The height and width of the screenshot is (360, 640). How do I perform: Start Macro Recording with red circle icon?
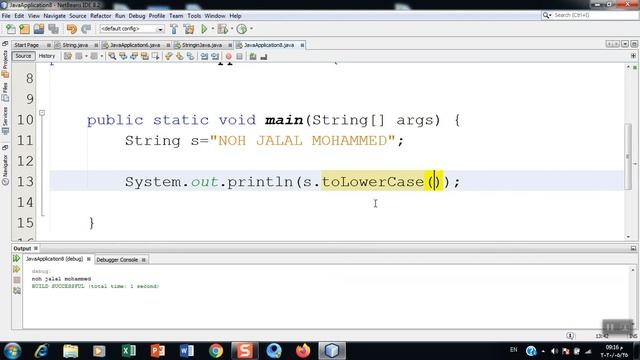229,56
